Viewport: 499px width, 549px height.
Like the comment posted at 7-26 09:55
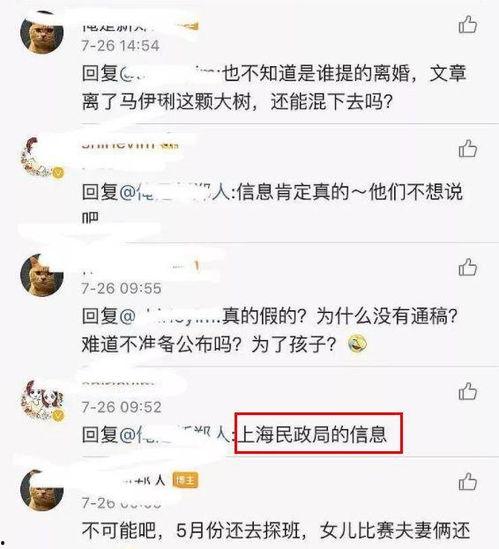[468, 267]
